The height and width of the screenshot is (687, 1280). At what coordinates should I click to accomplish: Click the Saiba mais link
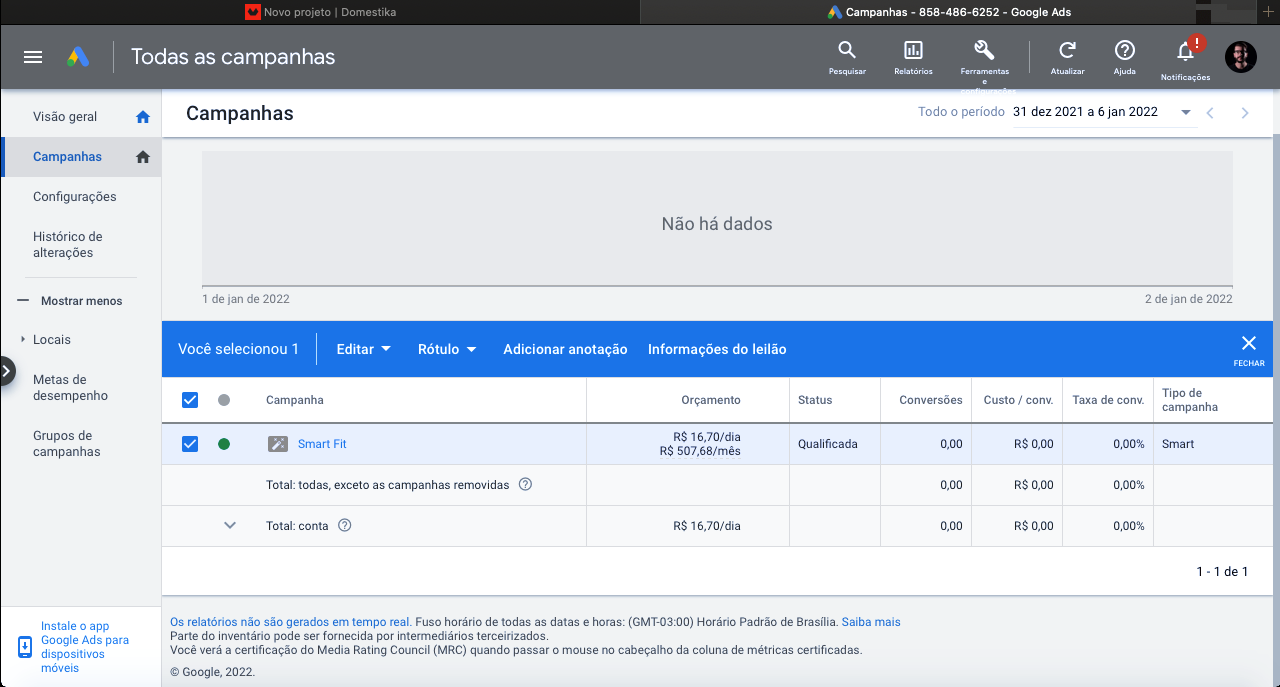tap(871, 622)
